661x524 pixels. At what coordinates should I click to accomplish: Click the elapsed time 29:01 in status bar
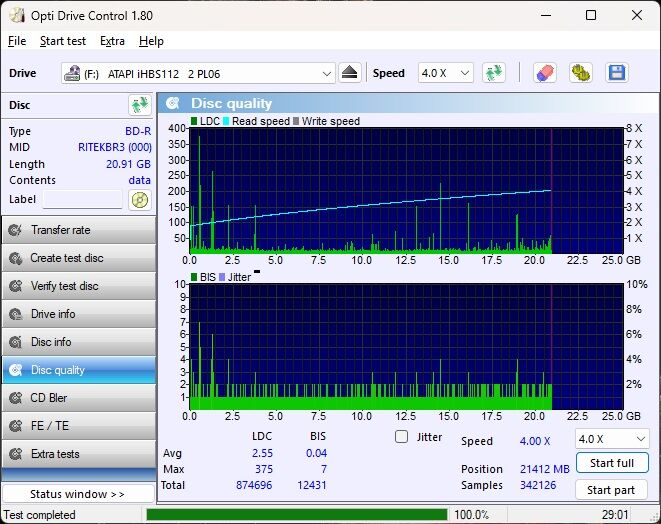pyautogui.click(x=615, y=515)
